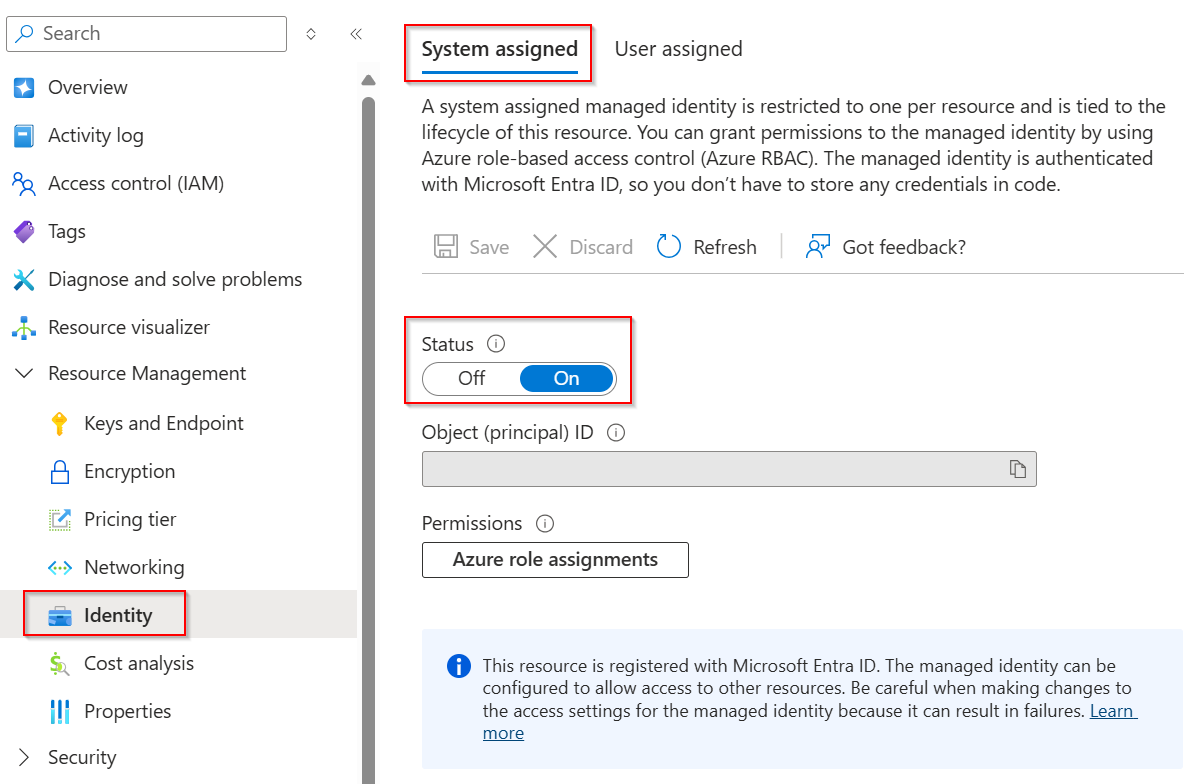Click the Access control (IAM) people icon

tap(24, 184)
